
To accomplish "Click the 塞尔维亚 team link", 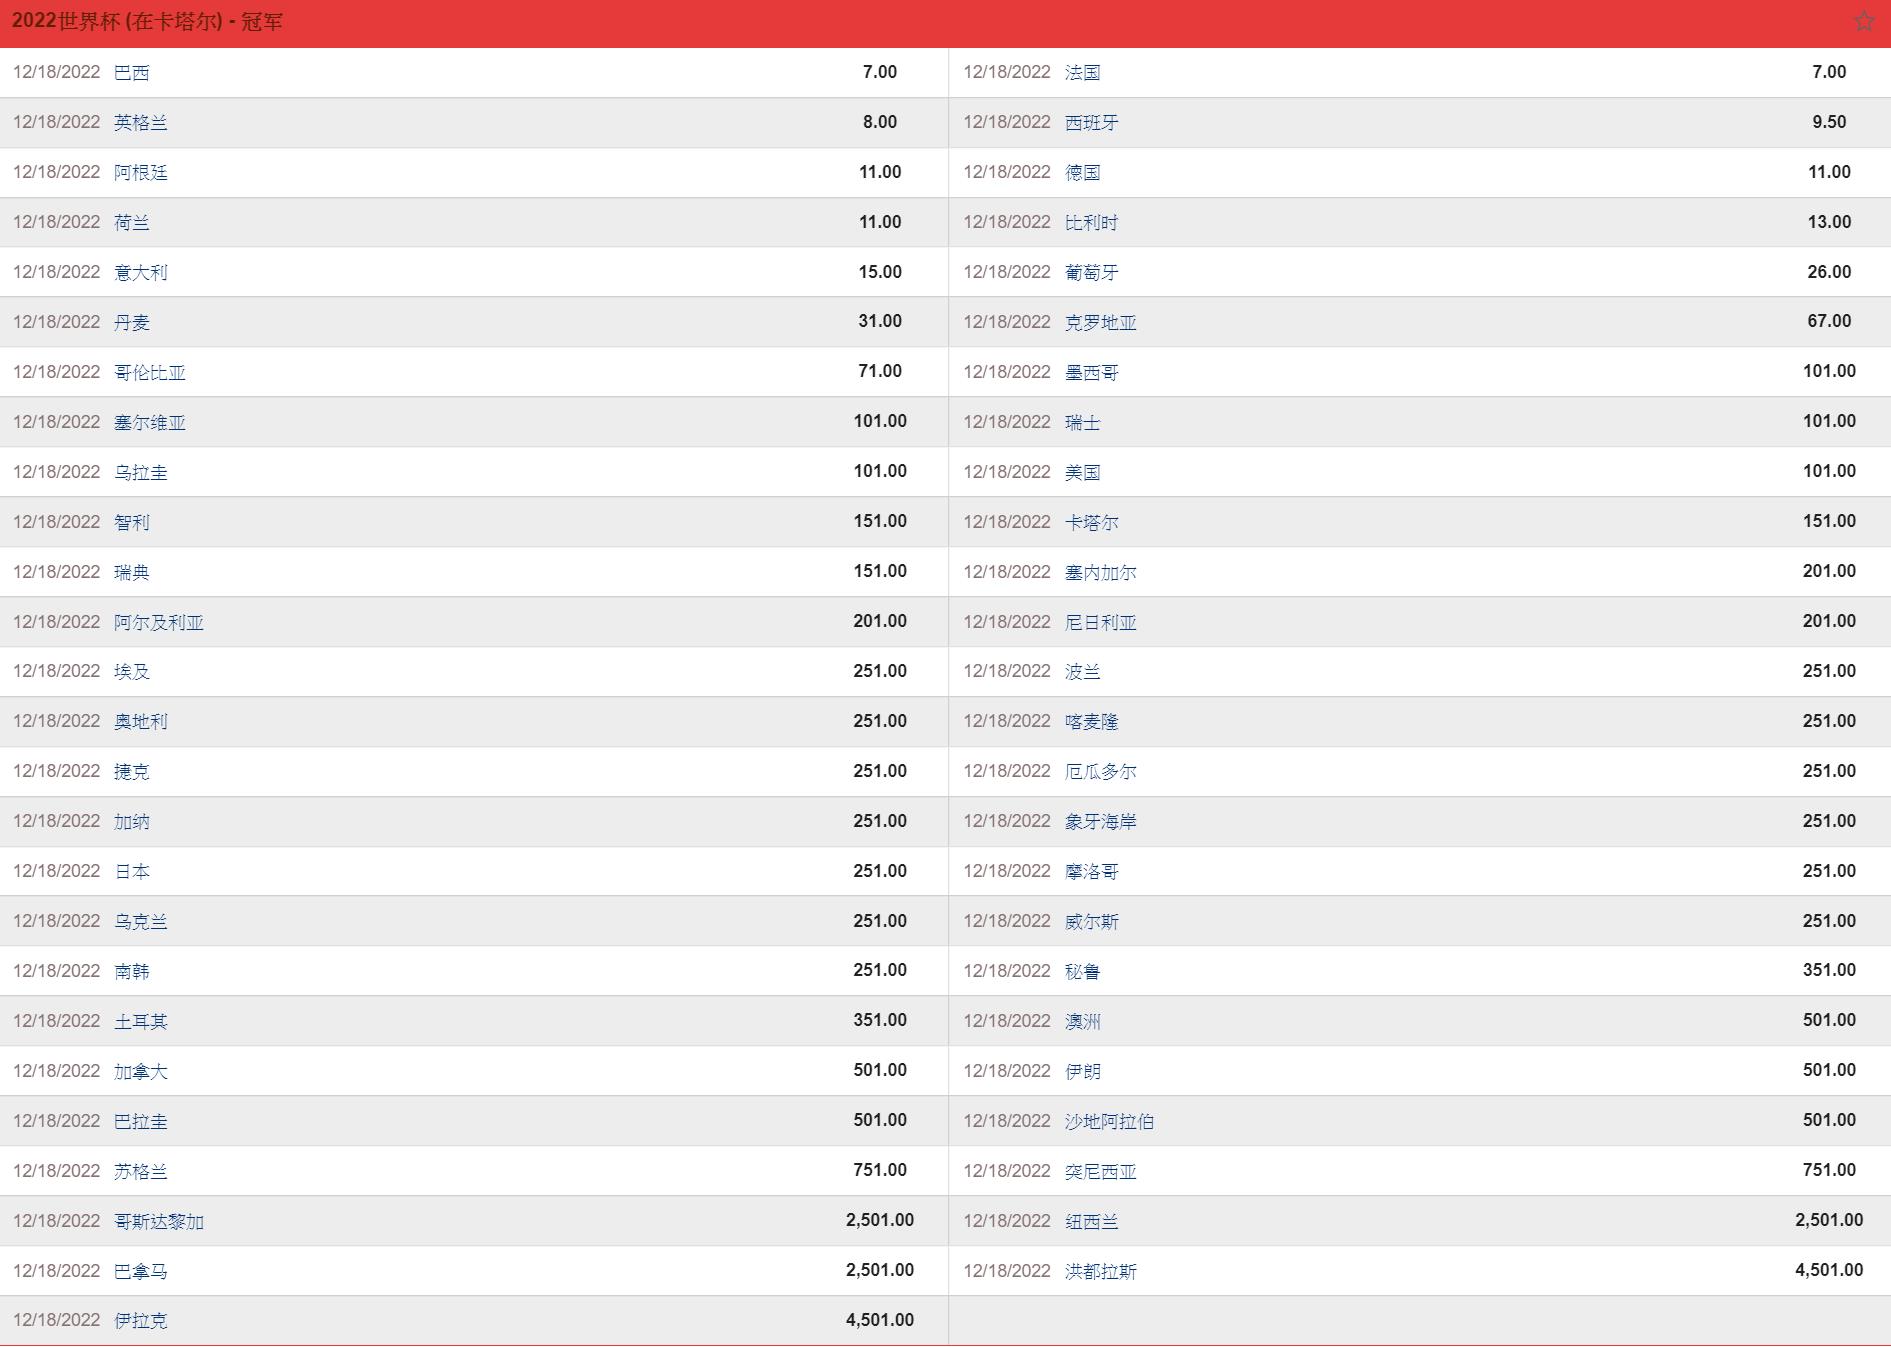I will click(150, 422).
